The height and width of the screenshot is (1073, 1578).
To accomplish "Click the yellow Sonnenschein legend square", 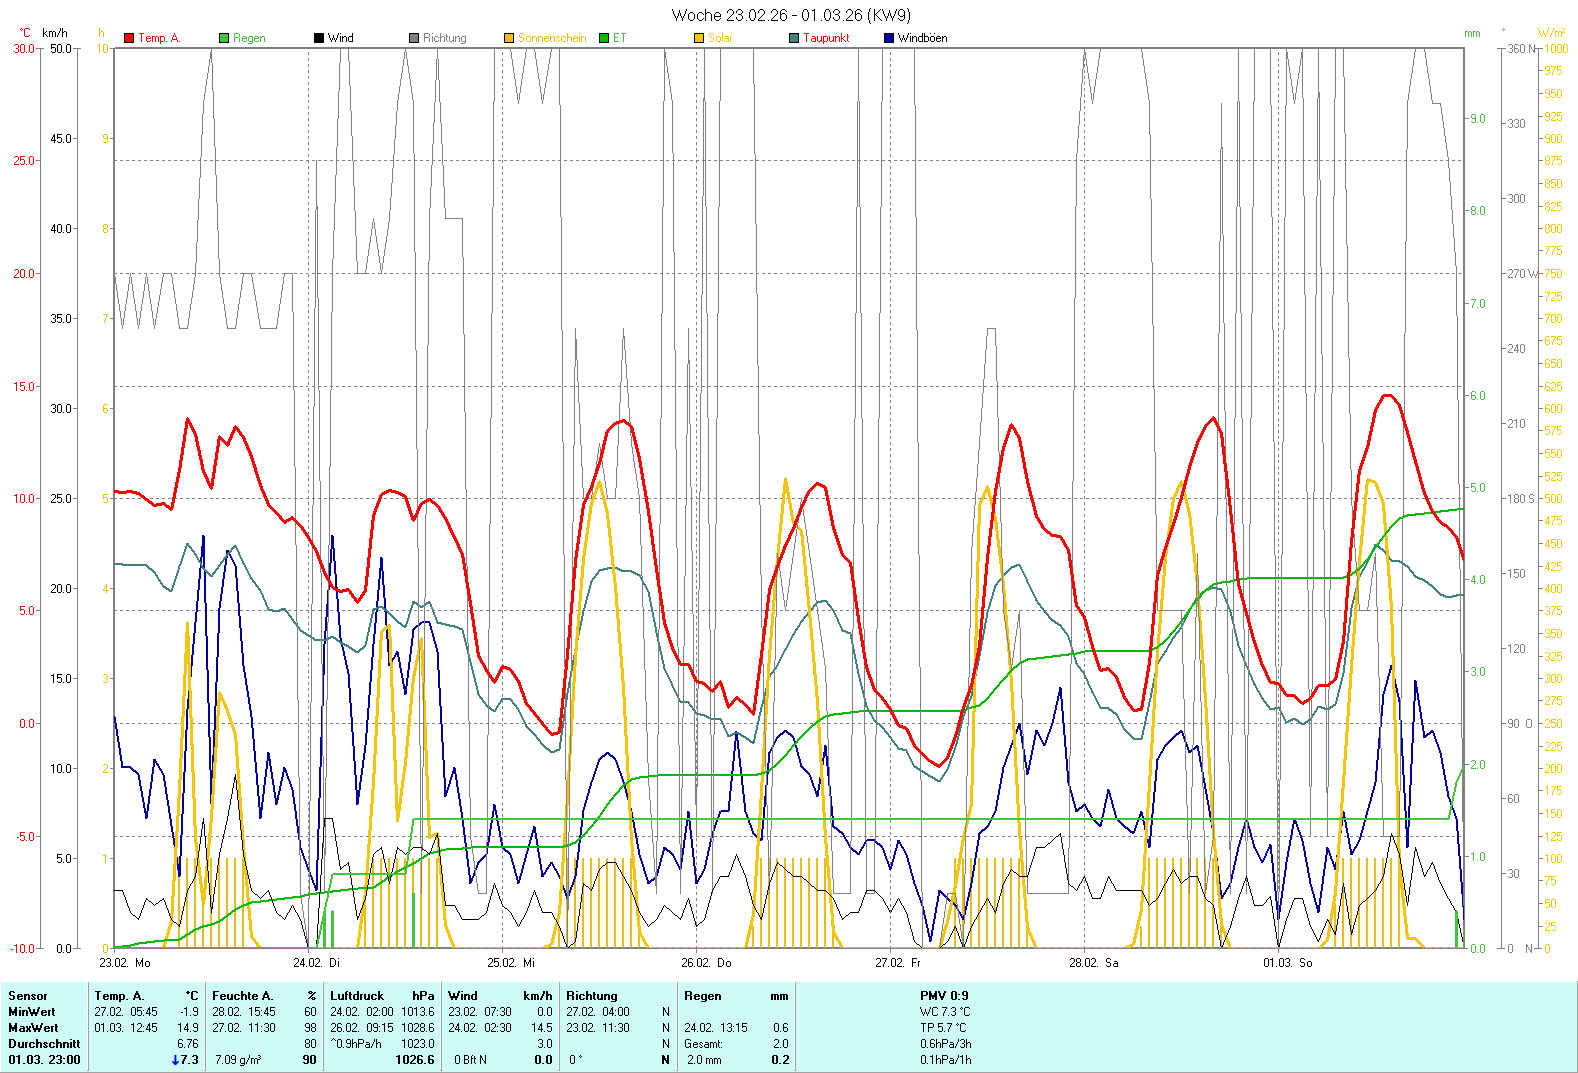I will [509, 38].
